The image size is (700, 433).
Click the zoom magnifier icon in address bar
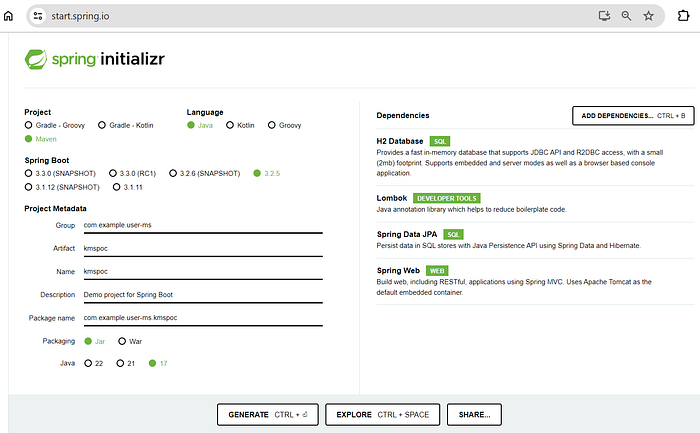626,16
